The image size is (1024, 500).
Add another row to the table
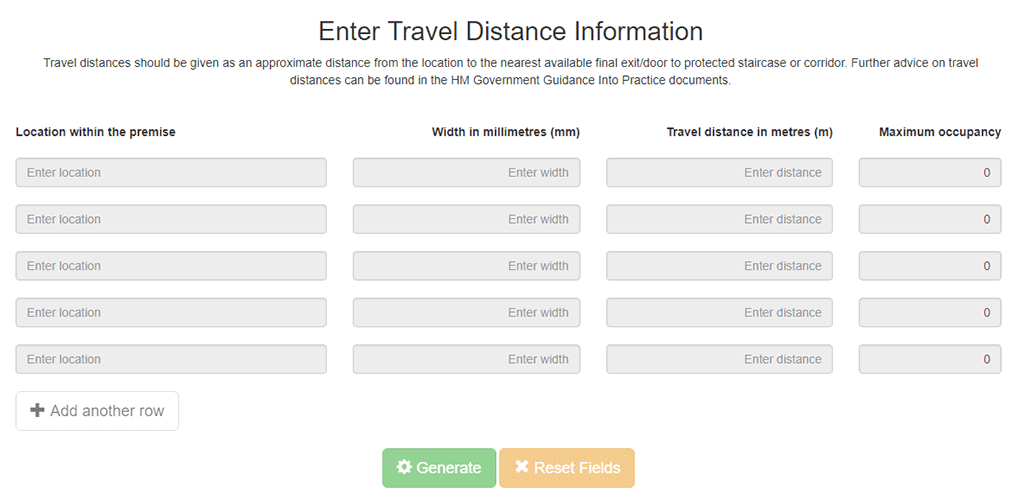pyautogui.click(x=97, y=411)
